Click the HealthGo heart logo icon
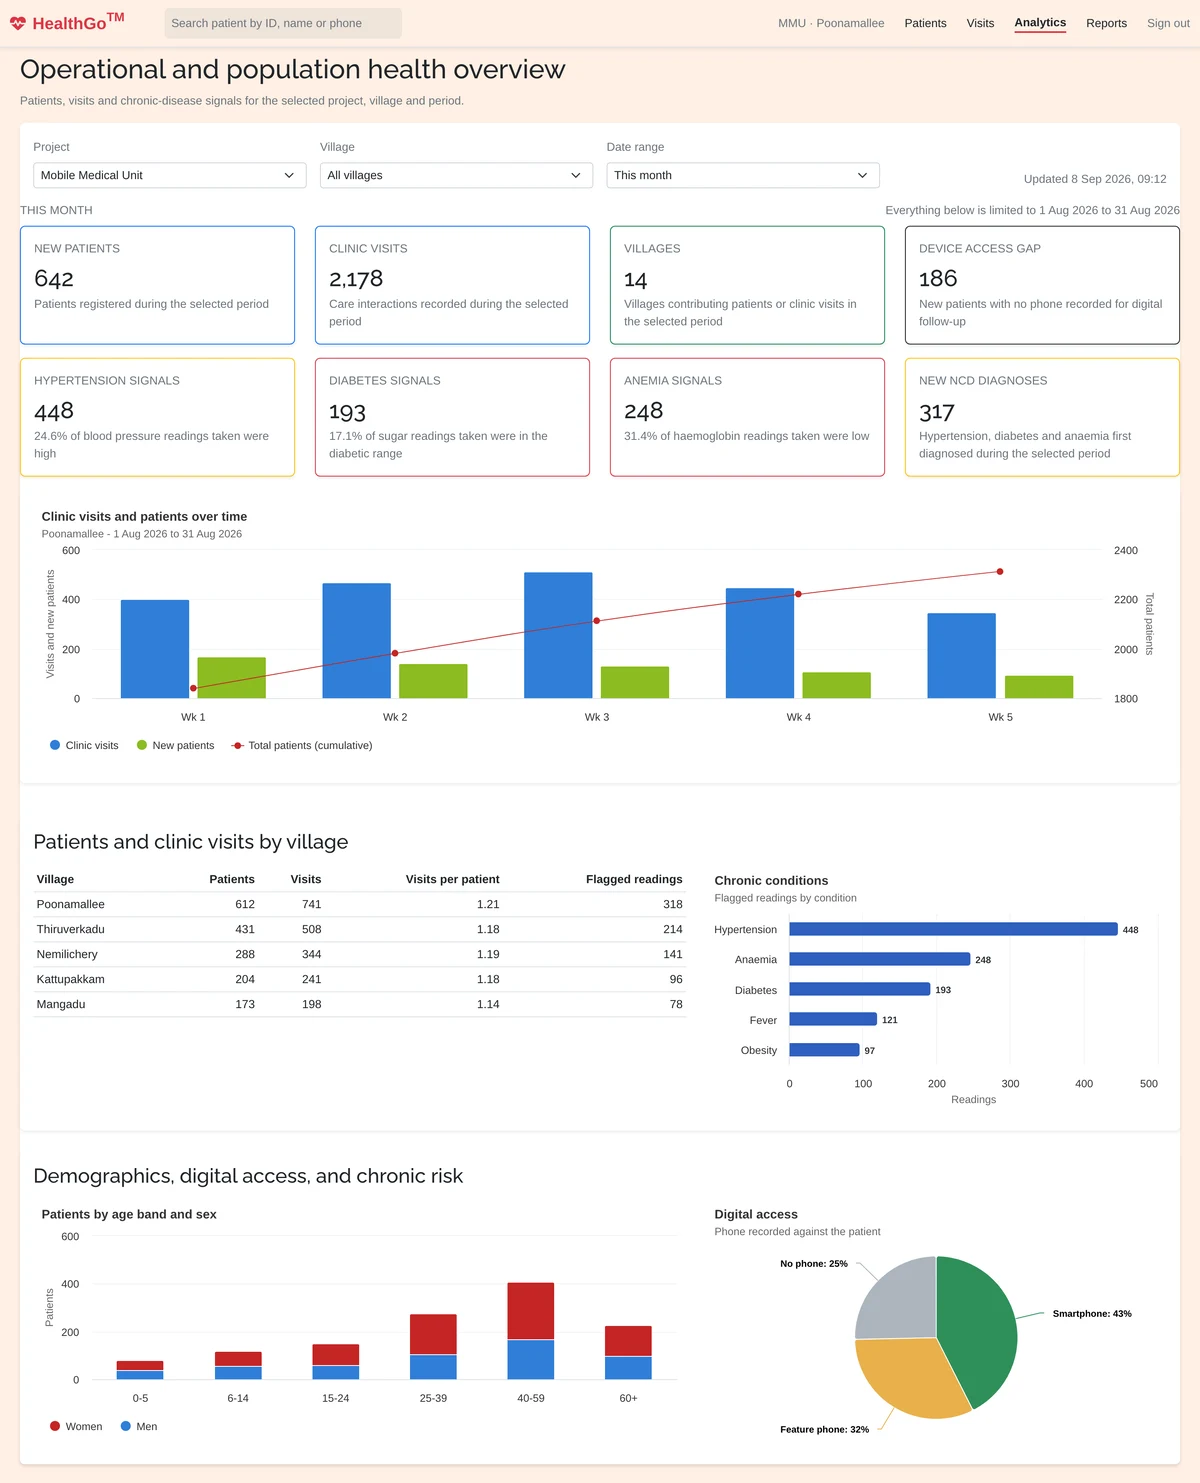This screenshot has width=1200, height=1483. coord(18,23)
